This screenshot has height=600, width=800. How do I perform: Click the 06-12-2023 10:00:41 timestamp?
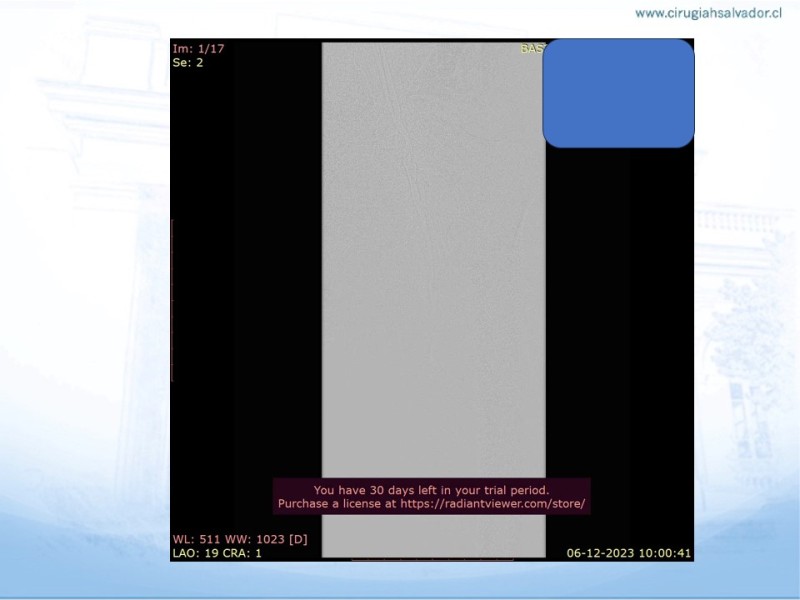click(629, 553)
